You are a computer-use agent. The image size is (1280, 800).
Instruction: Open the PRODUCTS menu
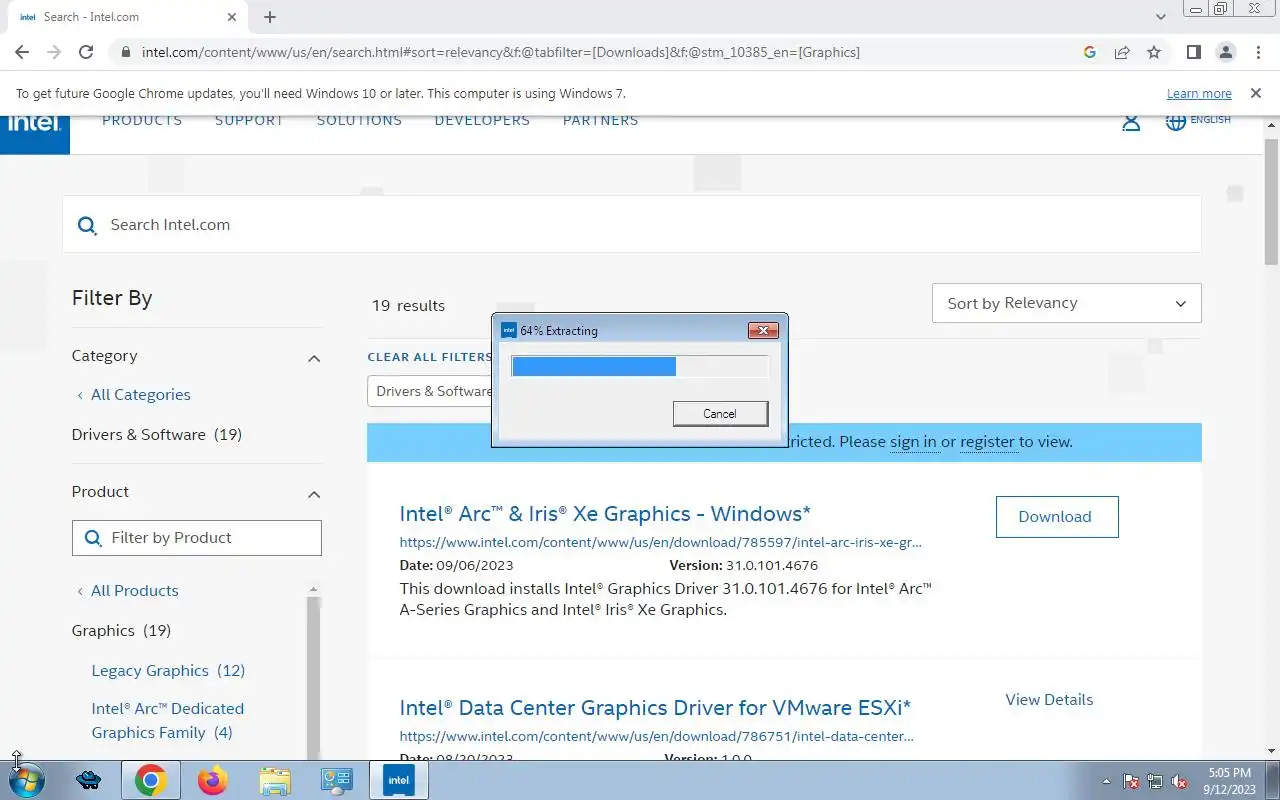pyautogui.click(x=142, y=120)
